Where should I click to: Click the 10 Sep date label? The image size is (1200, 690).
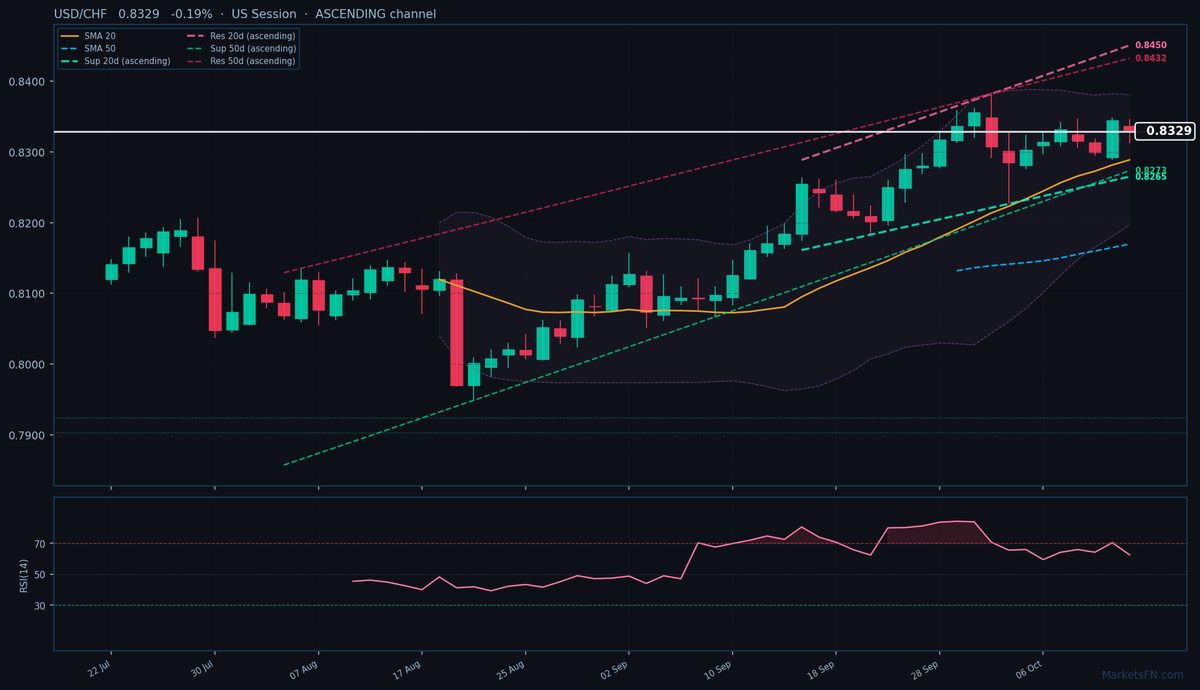(719, 668)
